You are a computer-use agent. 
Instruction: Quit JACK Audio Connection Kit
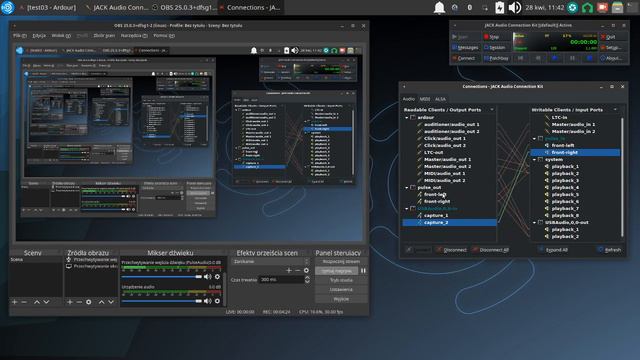pyautogui.click(x=613, y=37)
